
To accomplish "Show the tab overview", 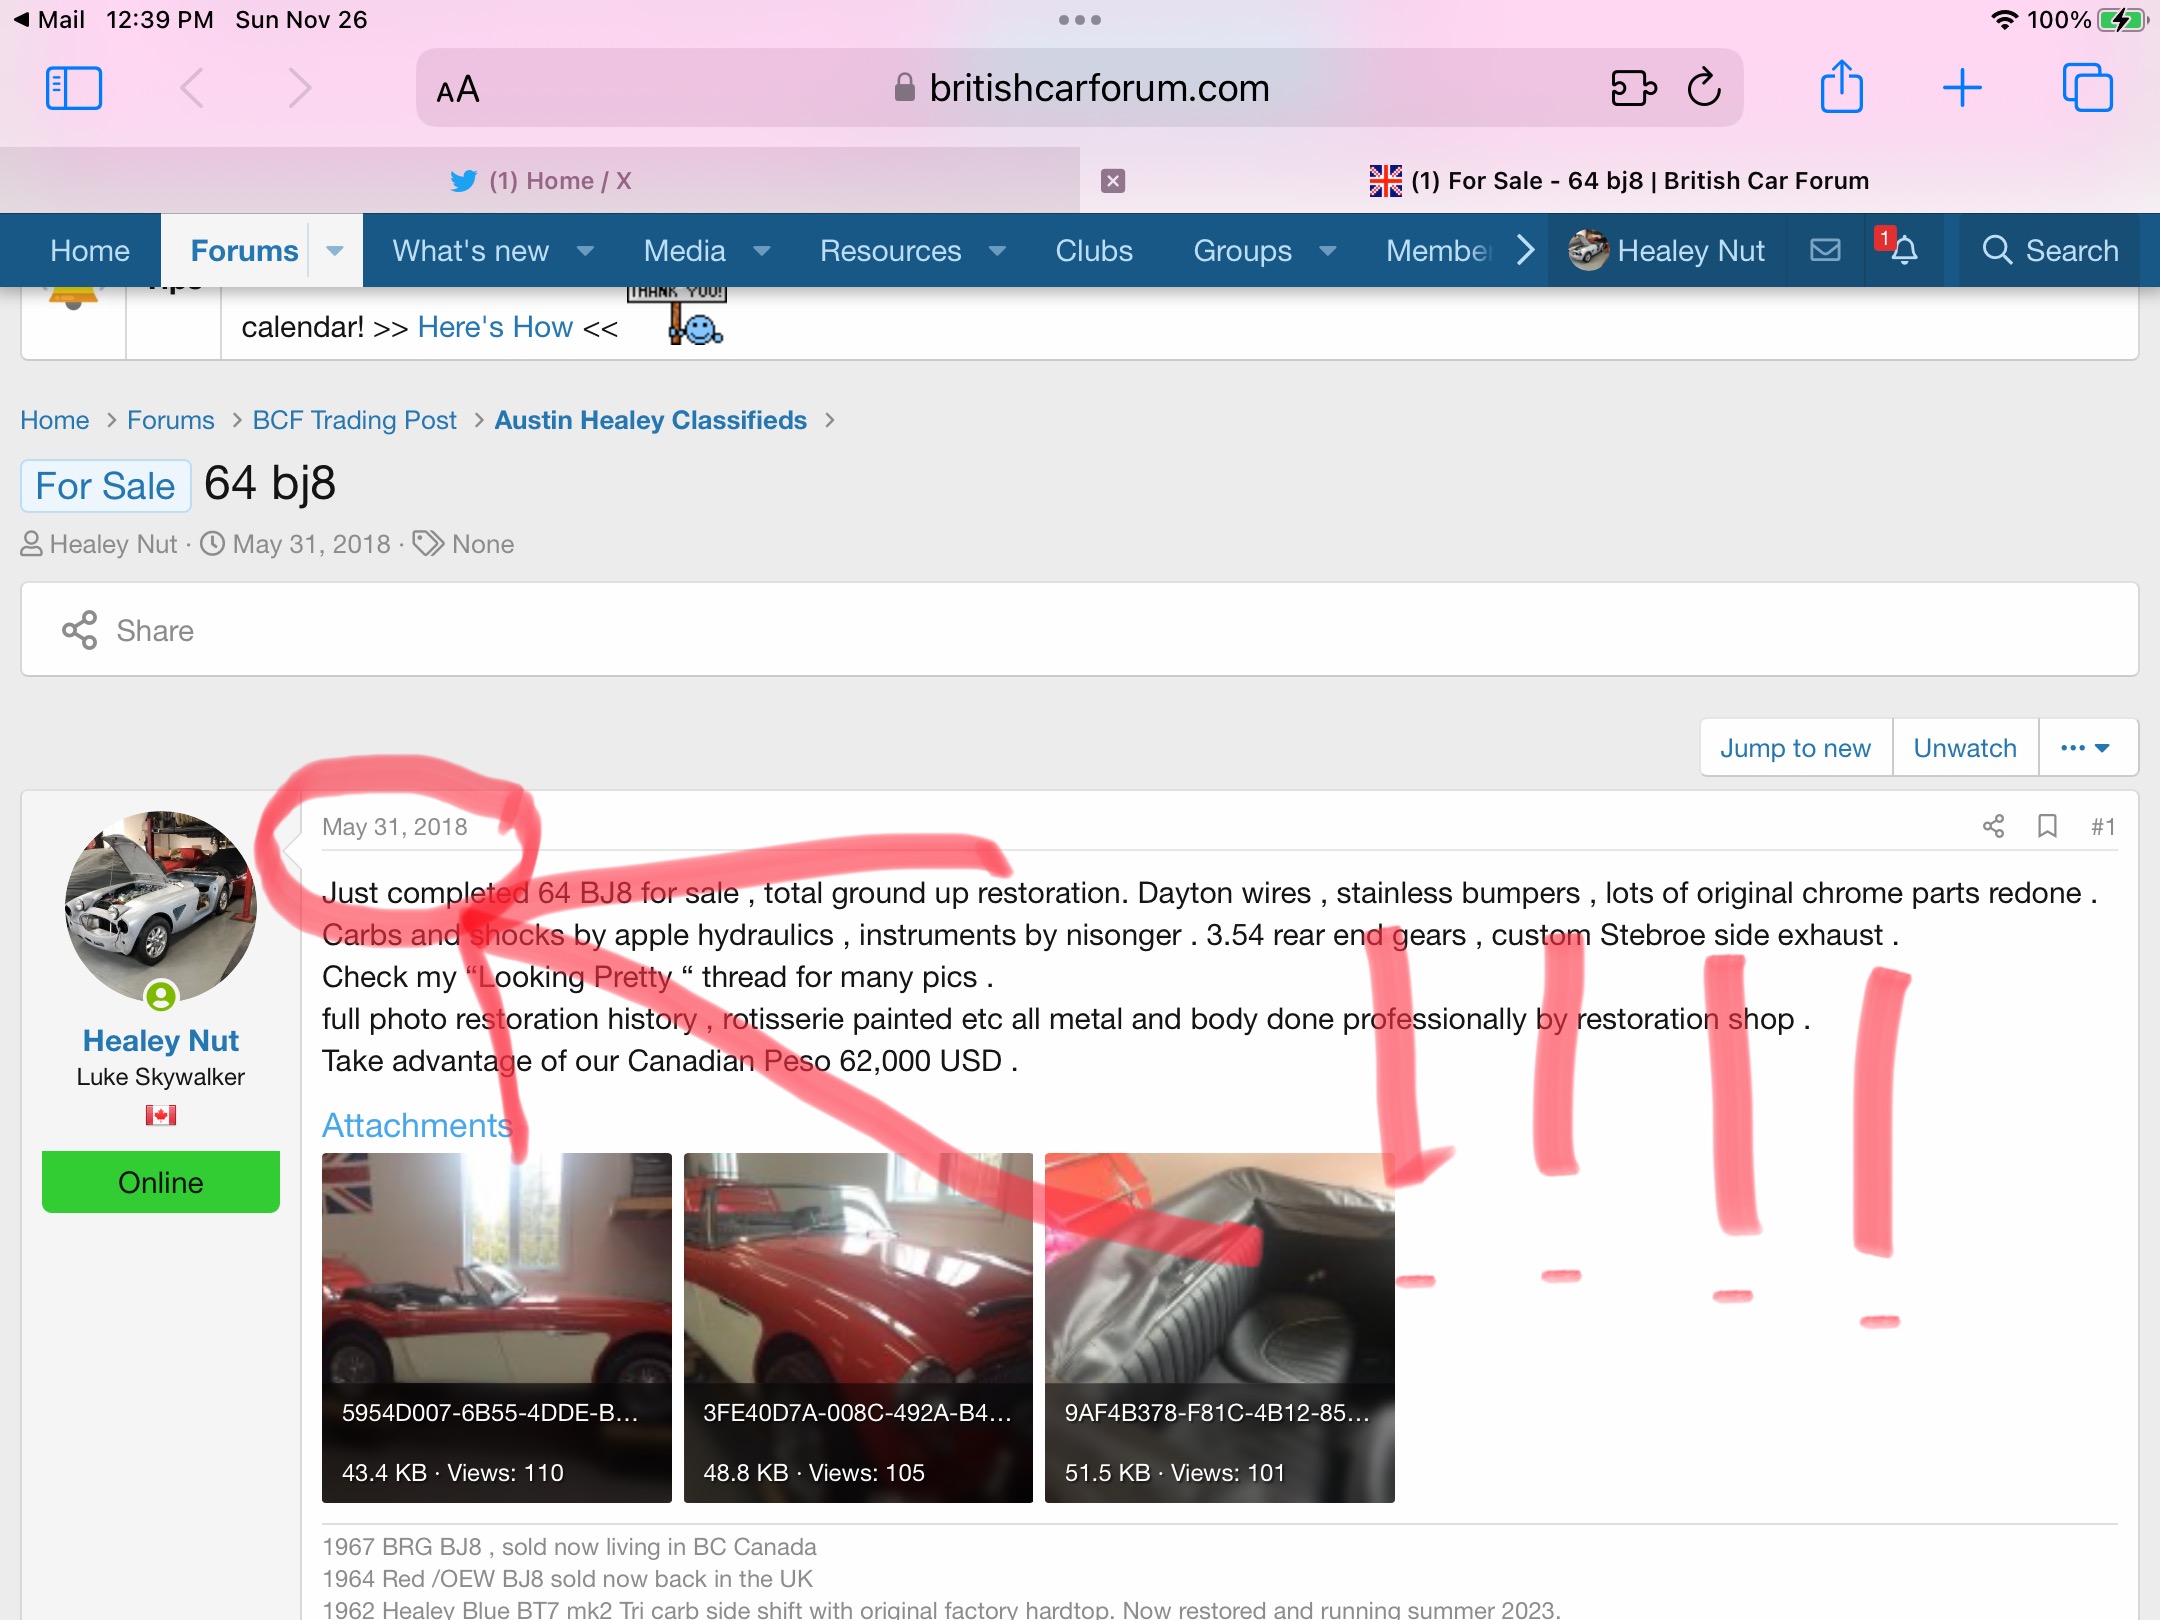I will coord(2088,88).
